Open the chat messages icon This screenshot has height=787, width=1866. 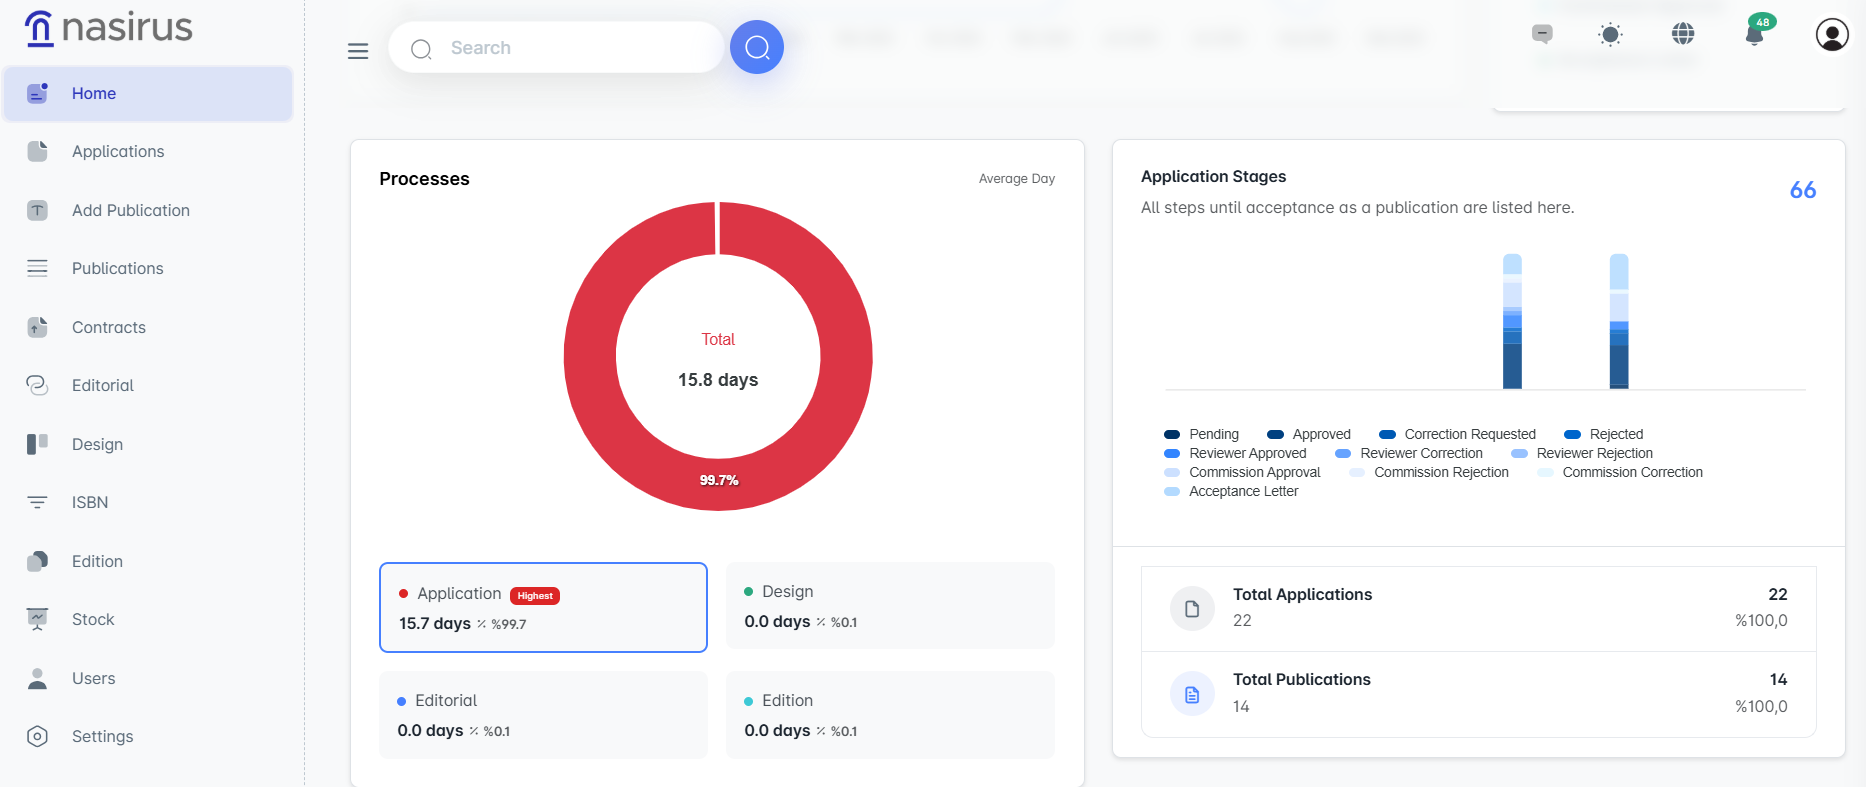1542,35
